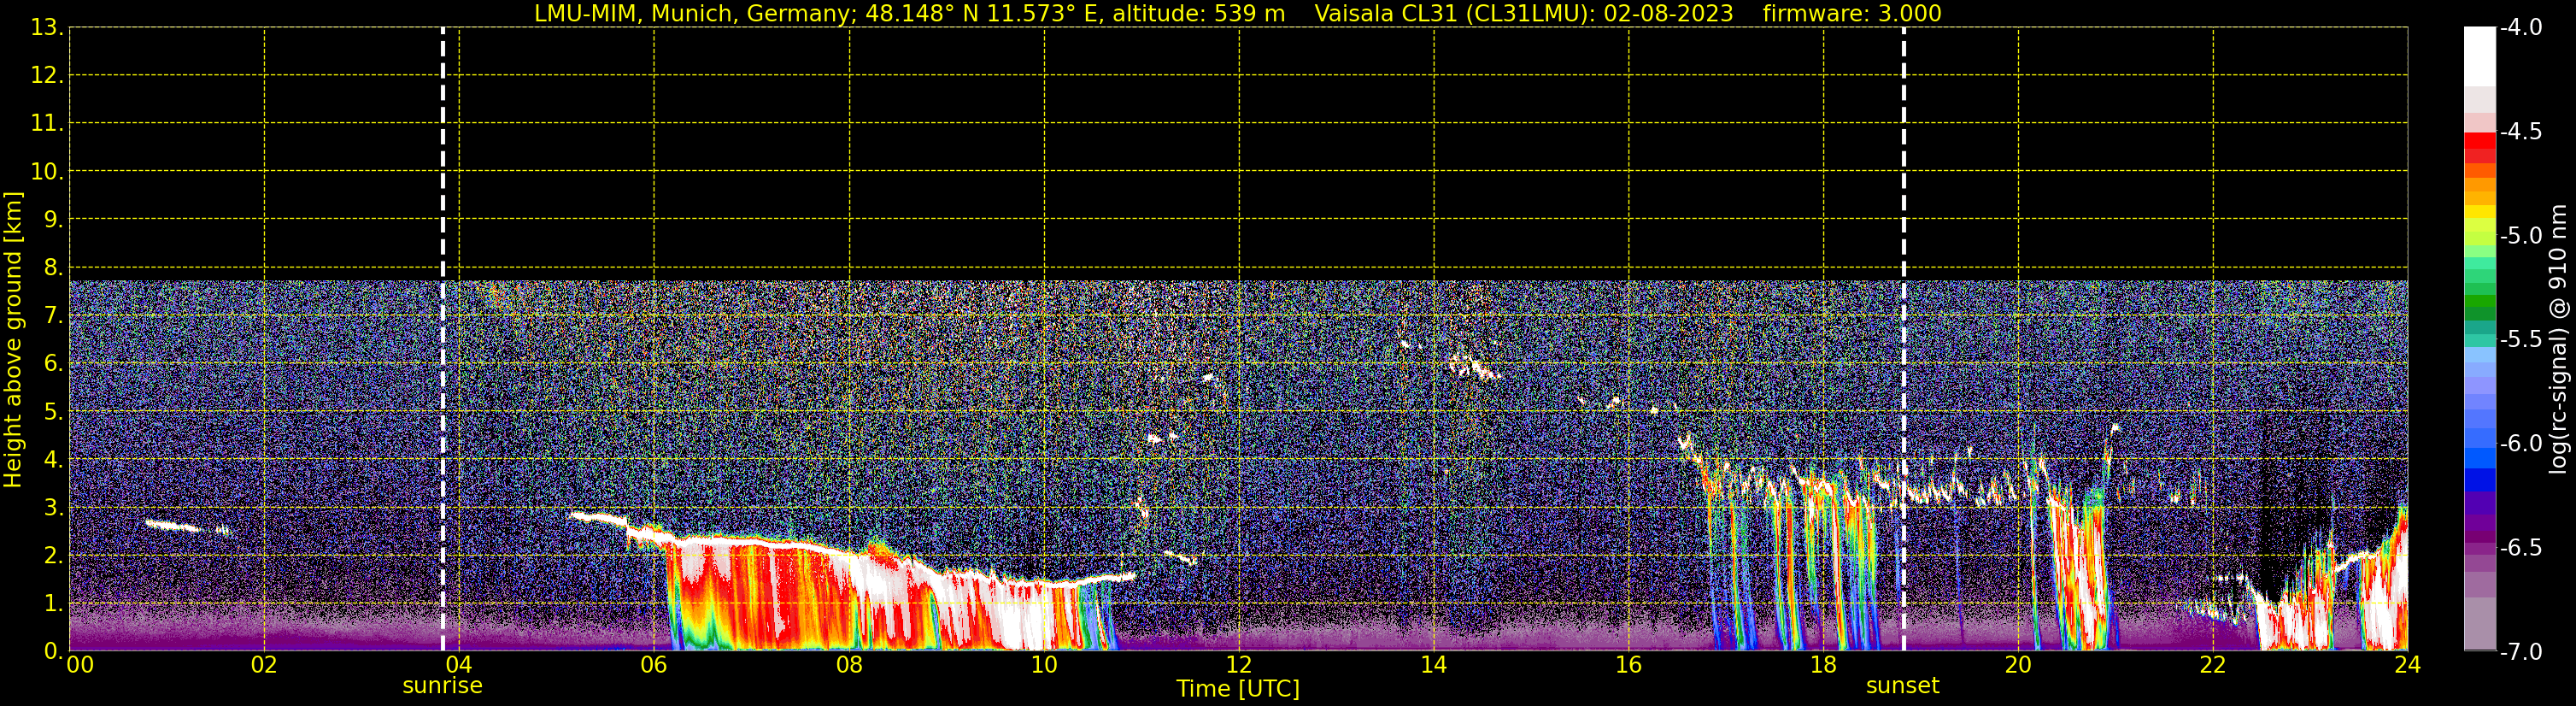2576x706 pixels.
Task: Click the time axis tick label '14'
Action: click(1433, 665)
